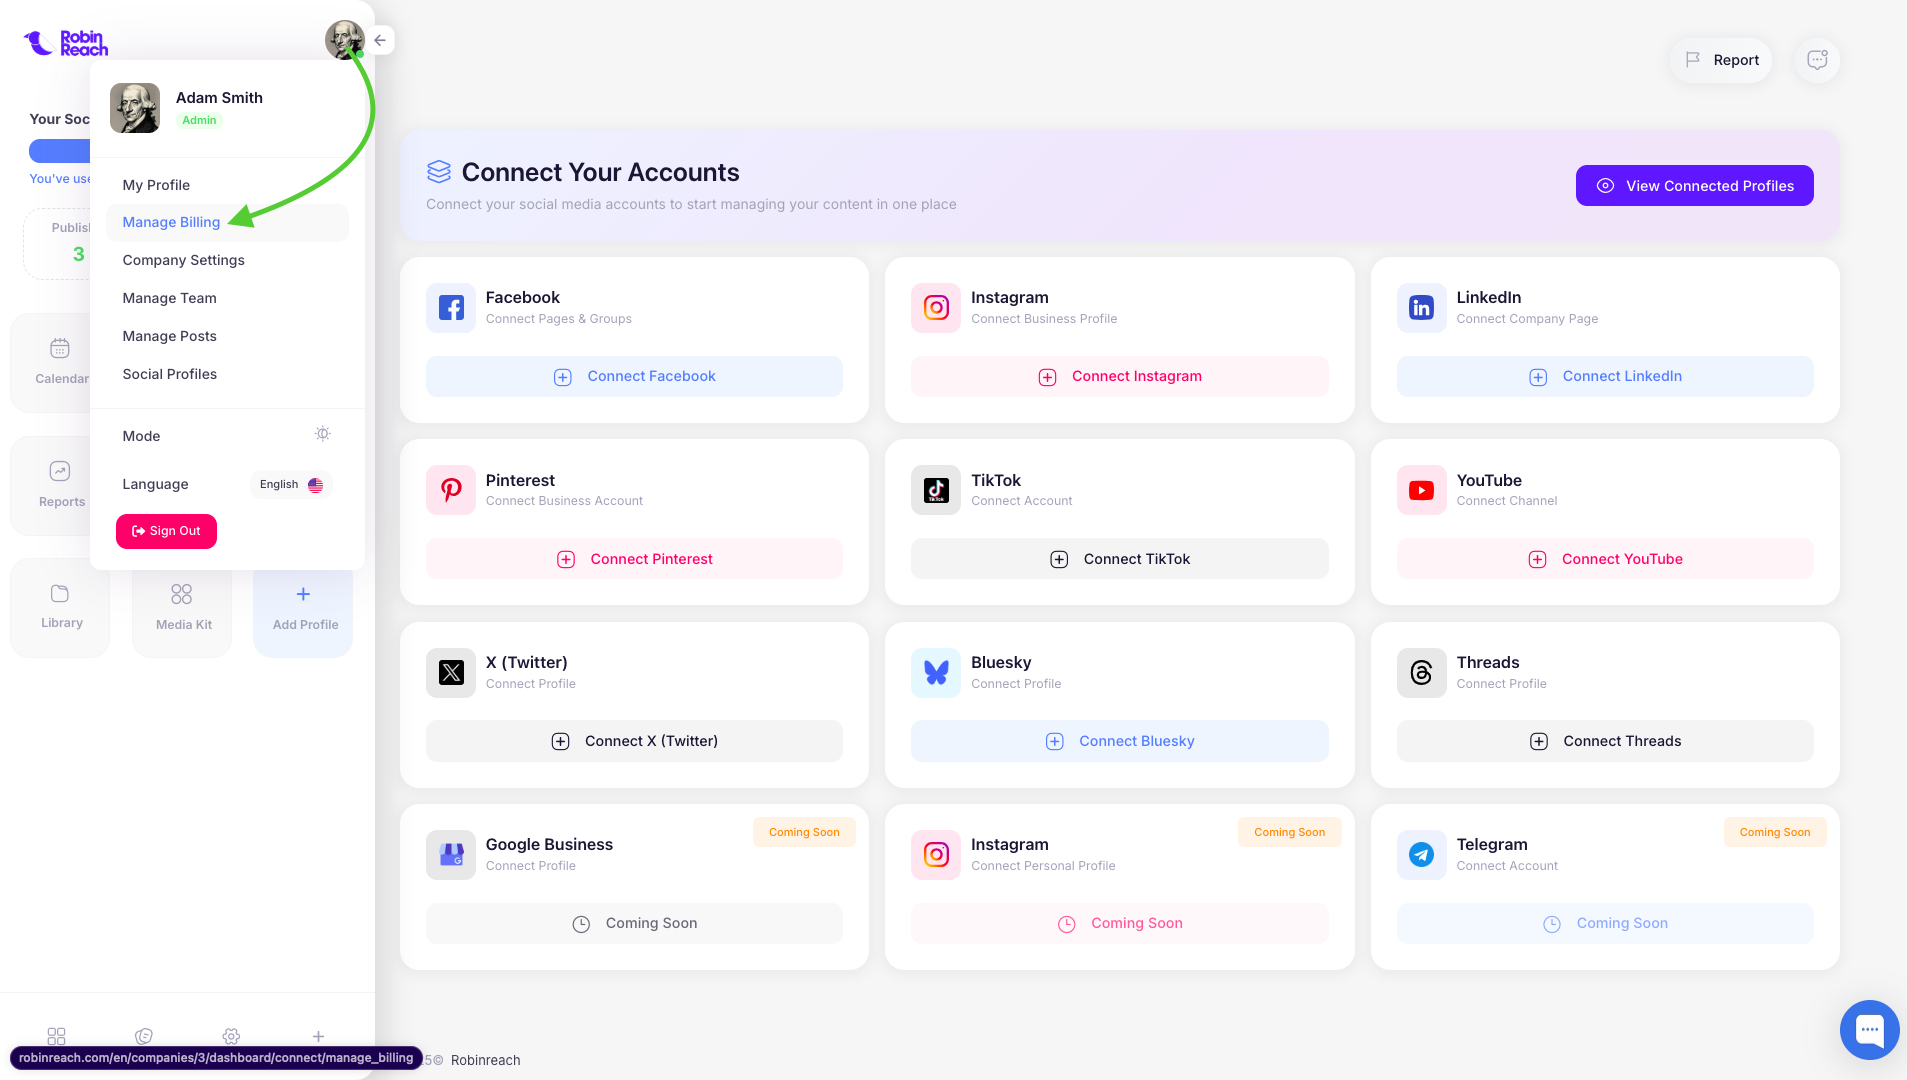The width and height of the screenshot is (1907, 1080).
Task: Click the Sign Out button
Action: 166,531
